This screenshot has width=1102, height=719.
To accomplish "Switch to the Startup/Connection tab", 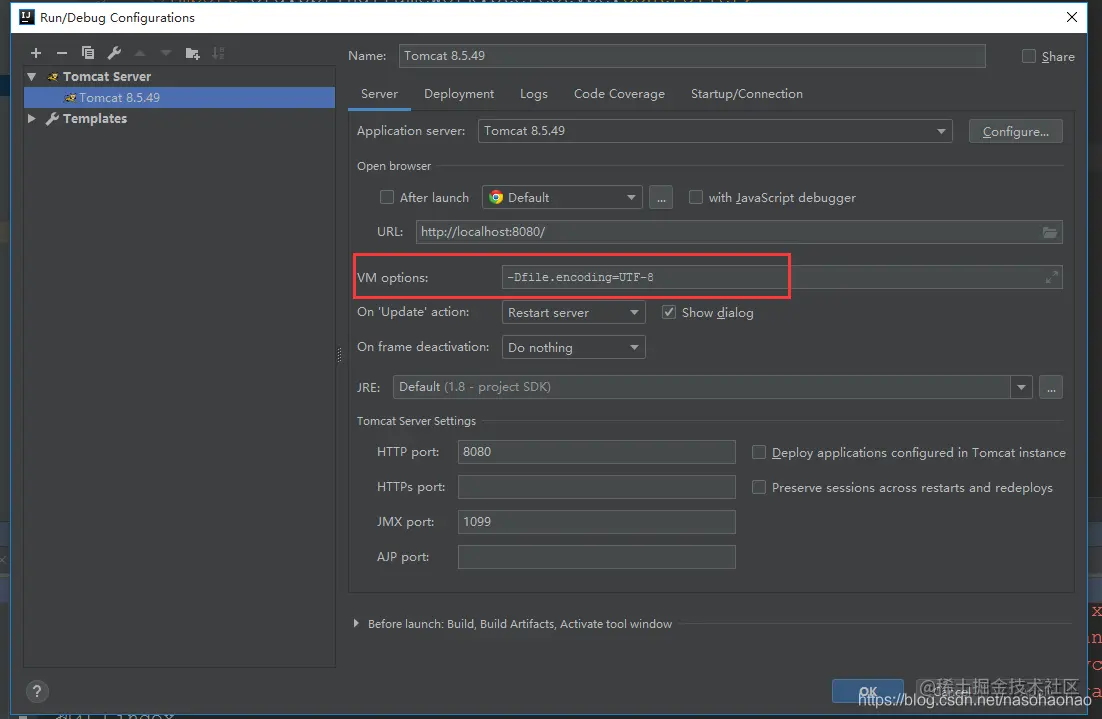I will click(746, 94).
